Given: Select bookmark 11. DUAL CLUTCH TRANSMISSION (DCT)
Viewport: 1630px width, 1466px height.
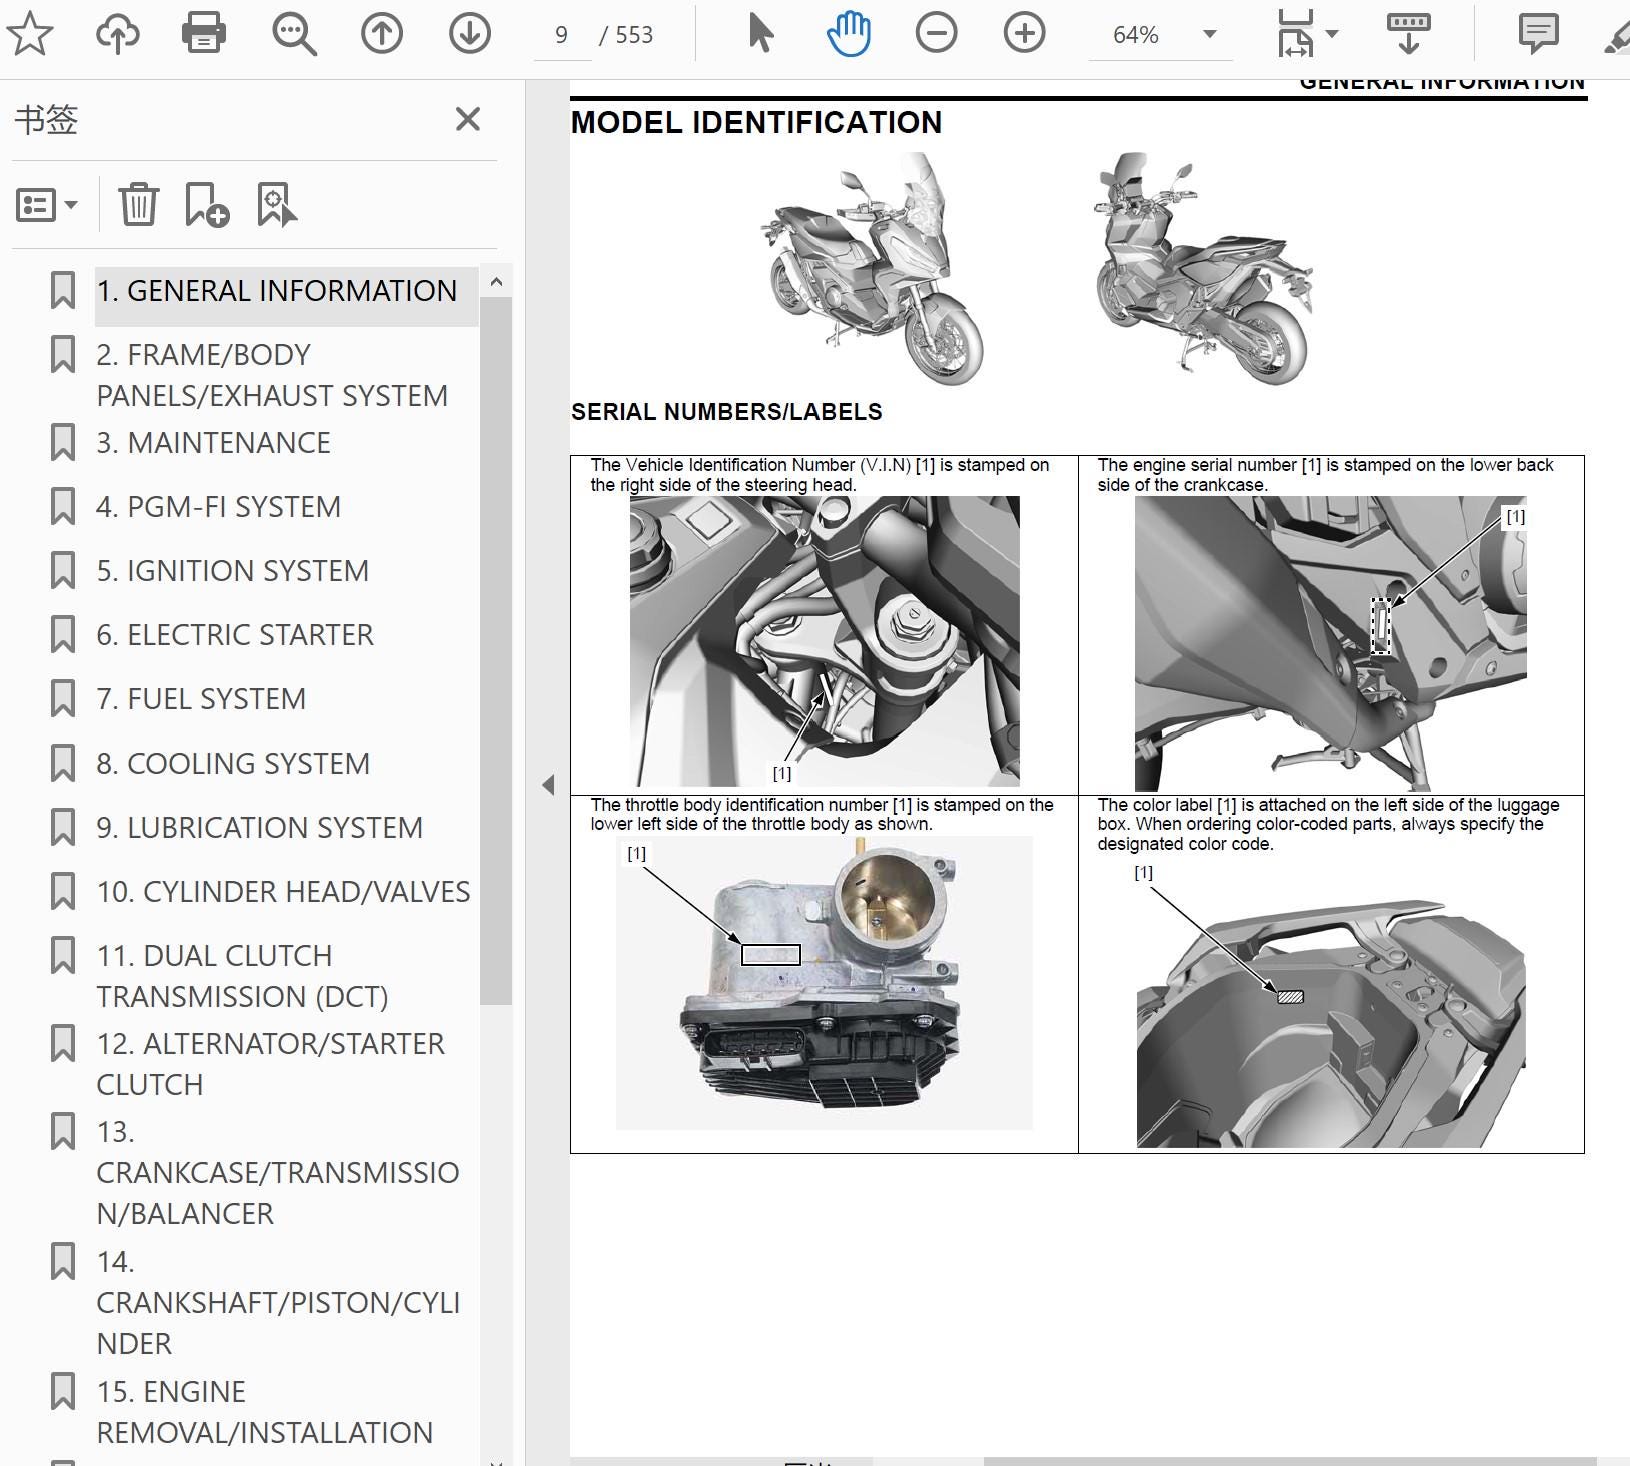Looking at the screenshot, I should pos(242,976).
